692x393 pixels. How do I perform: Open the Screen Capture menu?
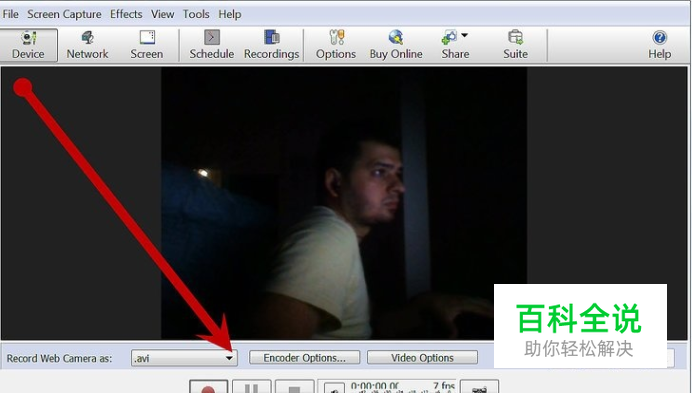(x=64, y=14)
